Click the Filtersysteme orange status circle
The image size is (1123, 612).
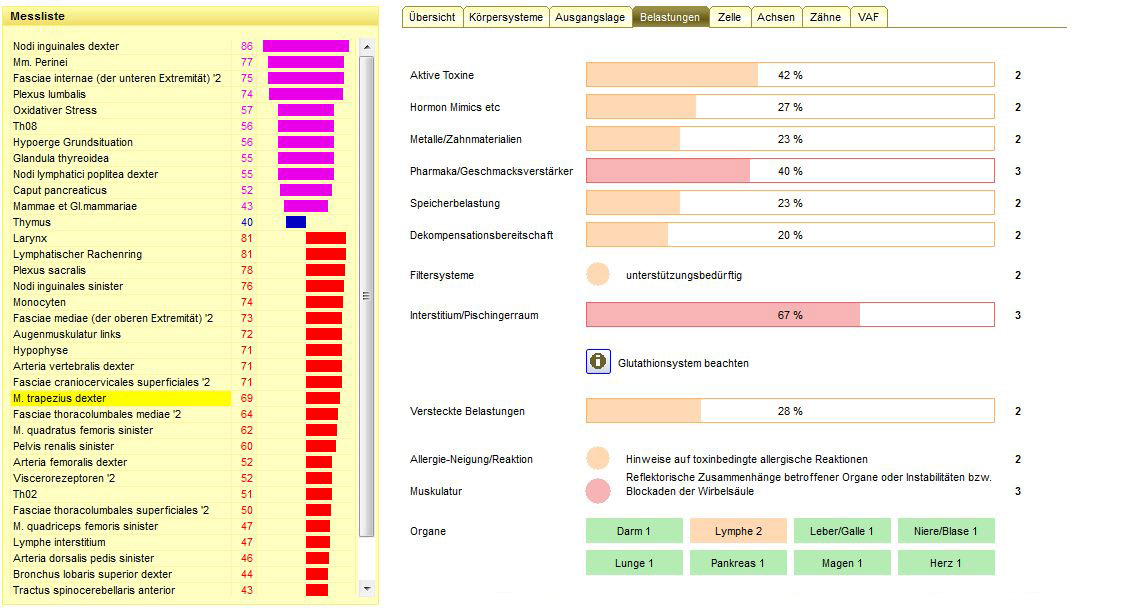[598, 275]
